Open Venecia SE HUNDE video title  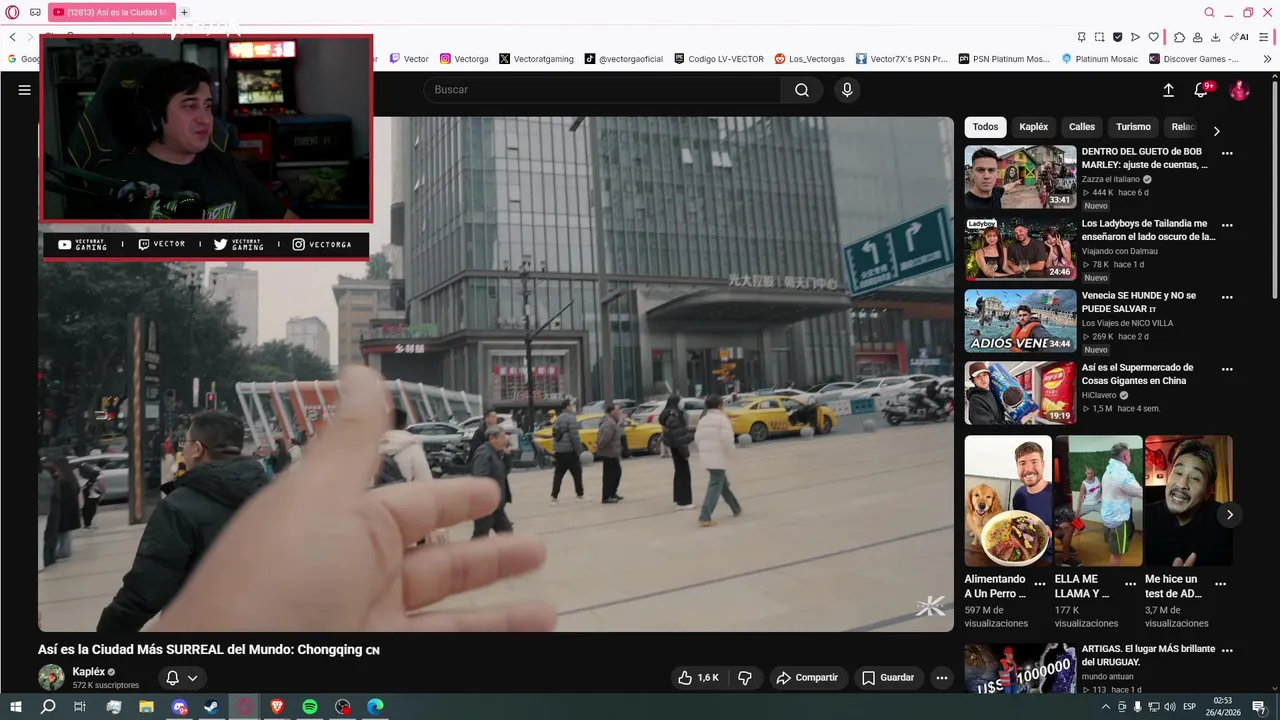[1138, 302]
